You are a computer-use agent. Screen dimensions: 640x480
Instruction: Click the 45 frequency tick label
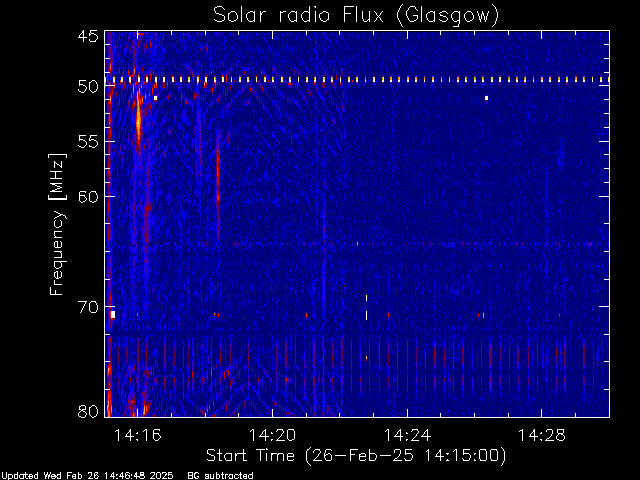tap(88, 36)
